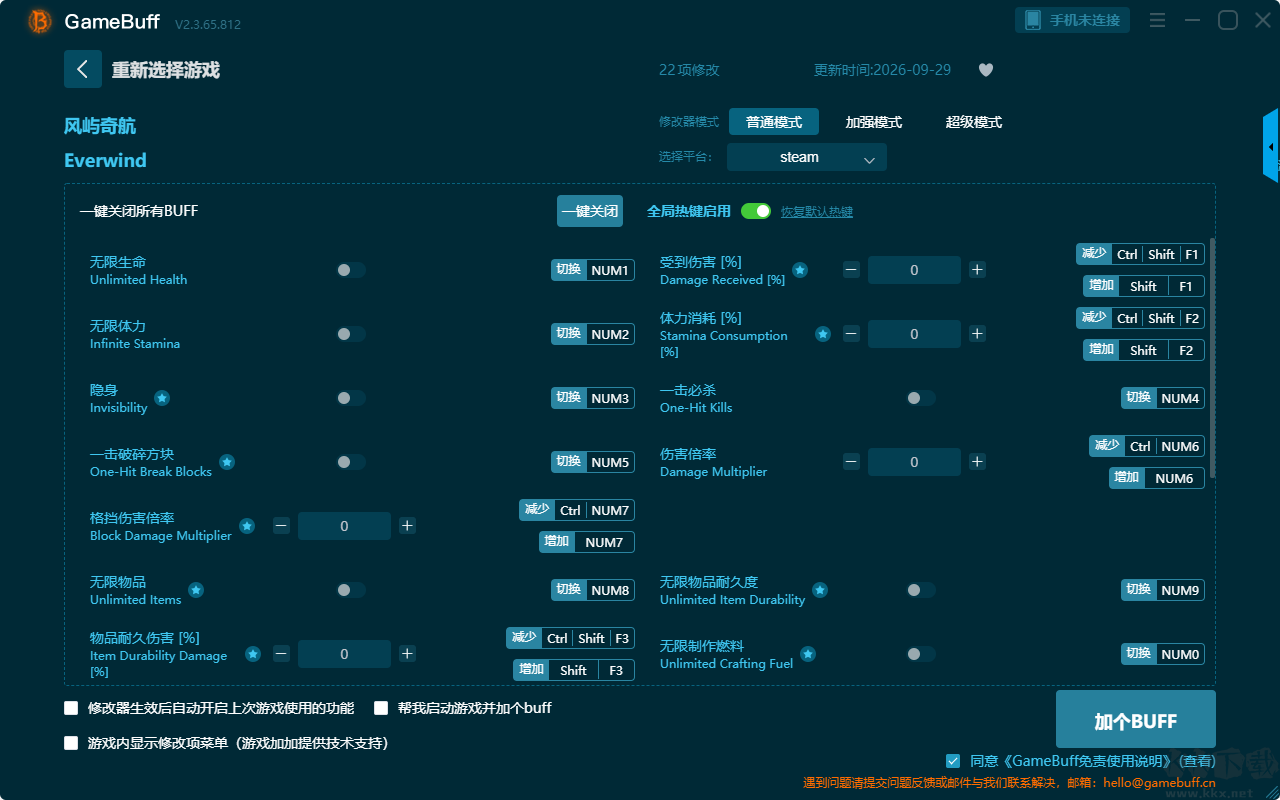
Task: Decrease Damage Multiplier value
Action: [x=851, y=462]
